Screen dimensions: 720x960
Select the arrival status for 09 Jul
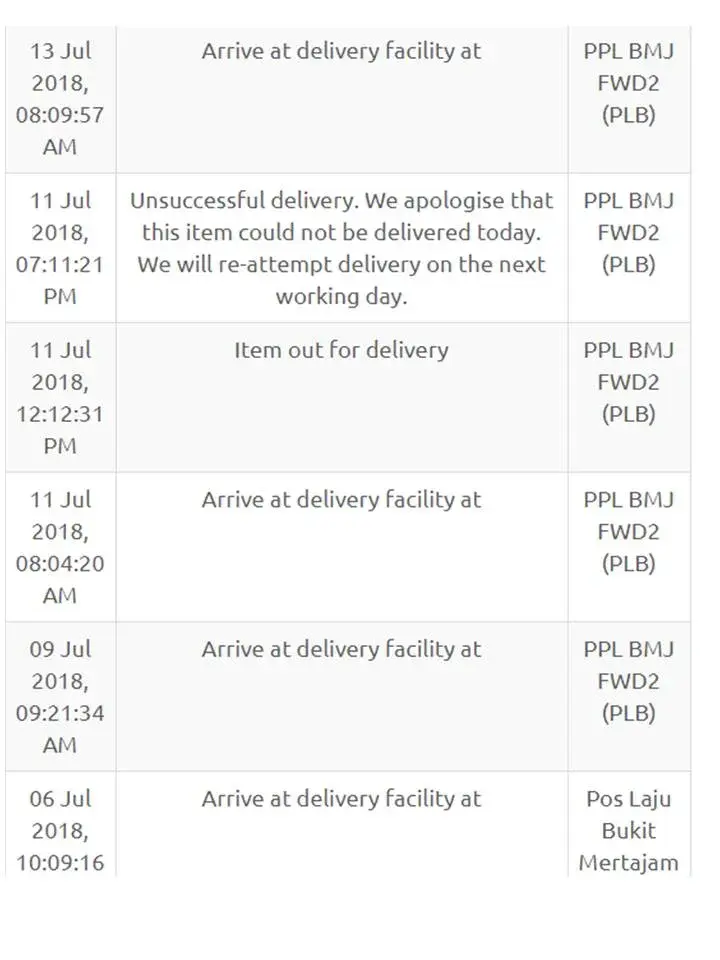click(x=341, y=649)
